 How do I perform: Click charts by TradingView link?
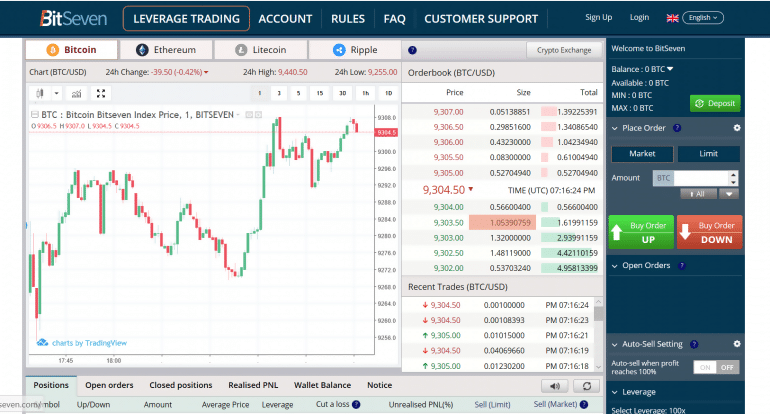pos(89,343)
